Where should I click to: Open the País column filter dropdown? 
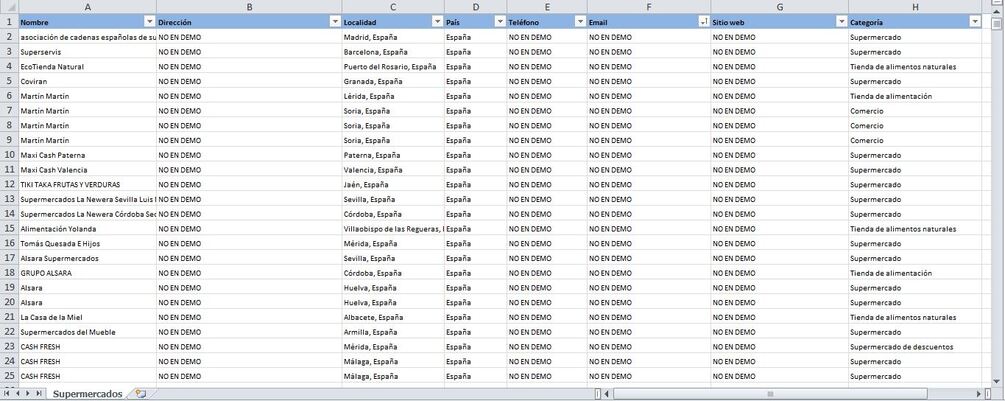pyautogui.click(x=500, y=22)
